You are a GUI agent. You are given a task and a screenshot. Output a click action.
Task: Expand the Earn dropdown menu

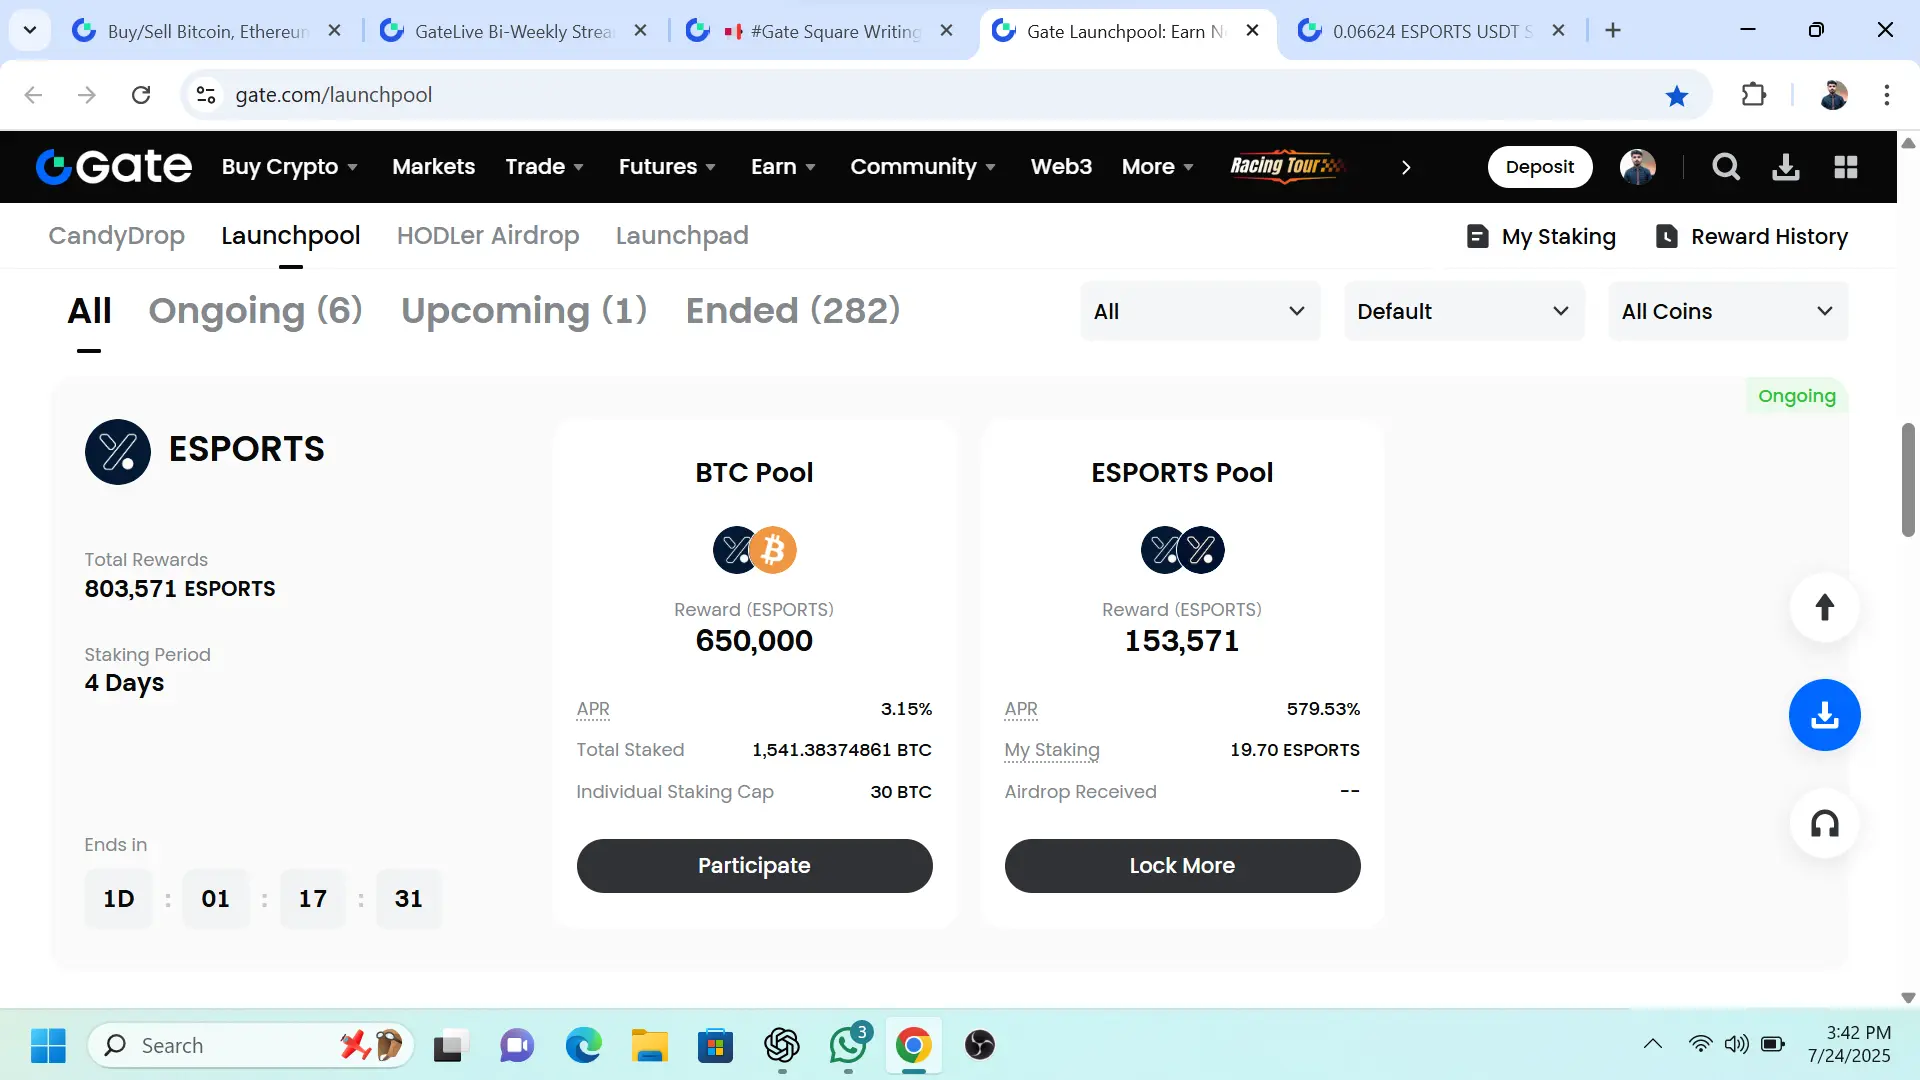click(x=784, y=167)
